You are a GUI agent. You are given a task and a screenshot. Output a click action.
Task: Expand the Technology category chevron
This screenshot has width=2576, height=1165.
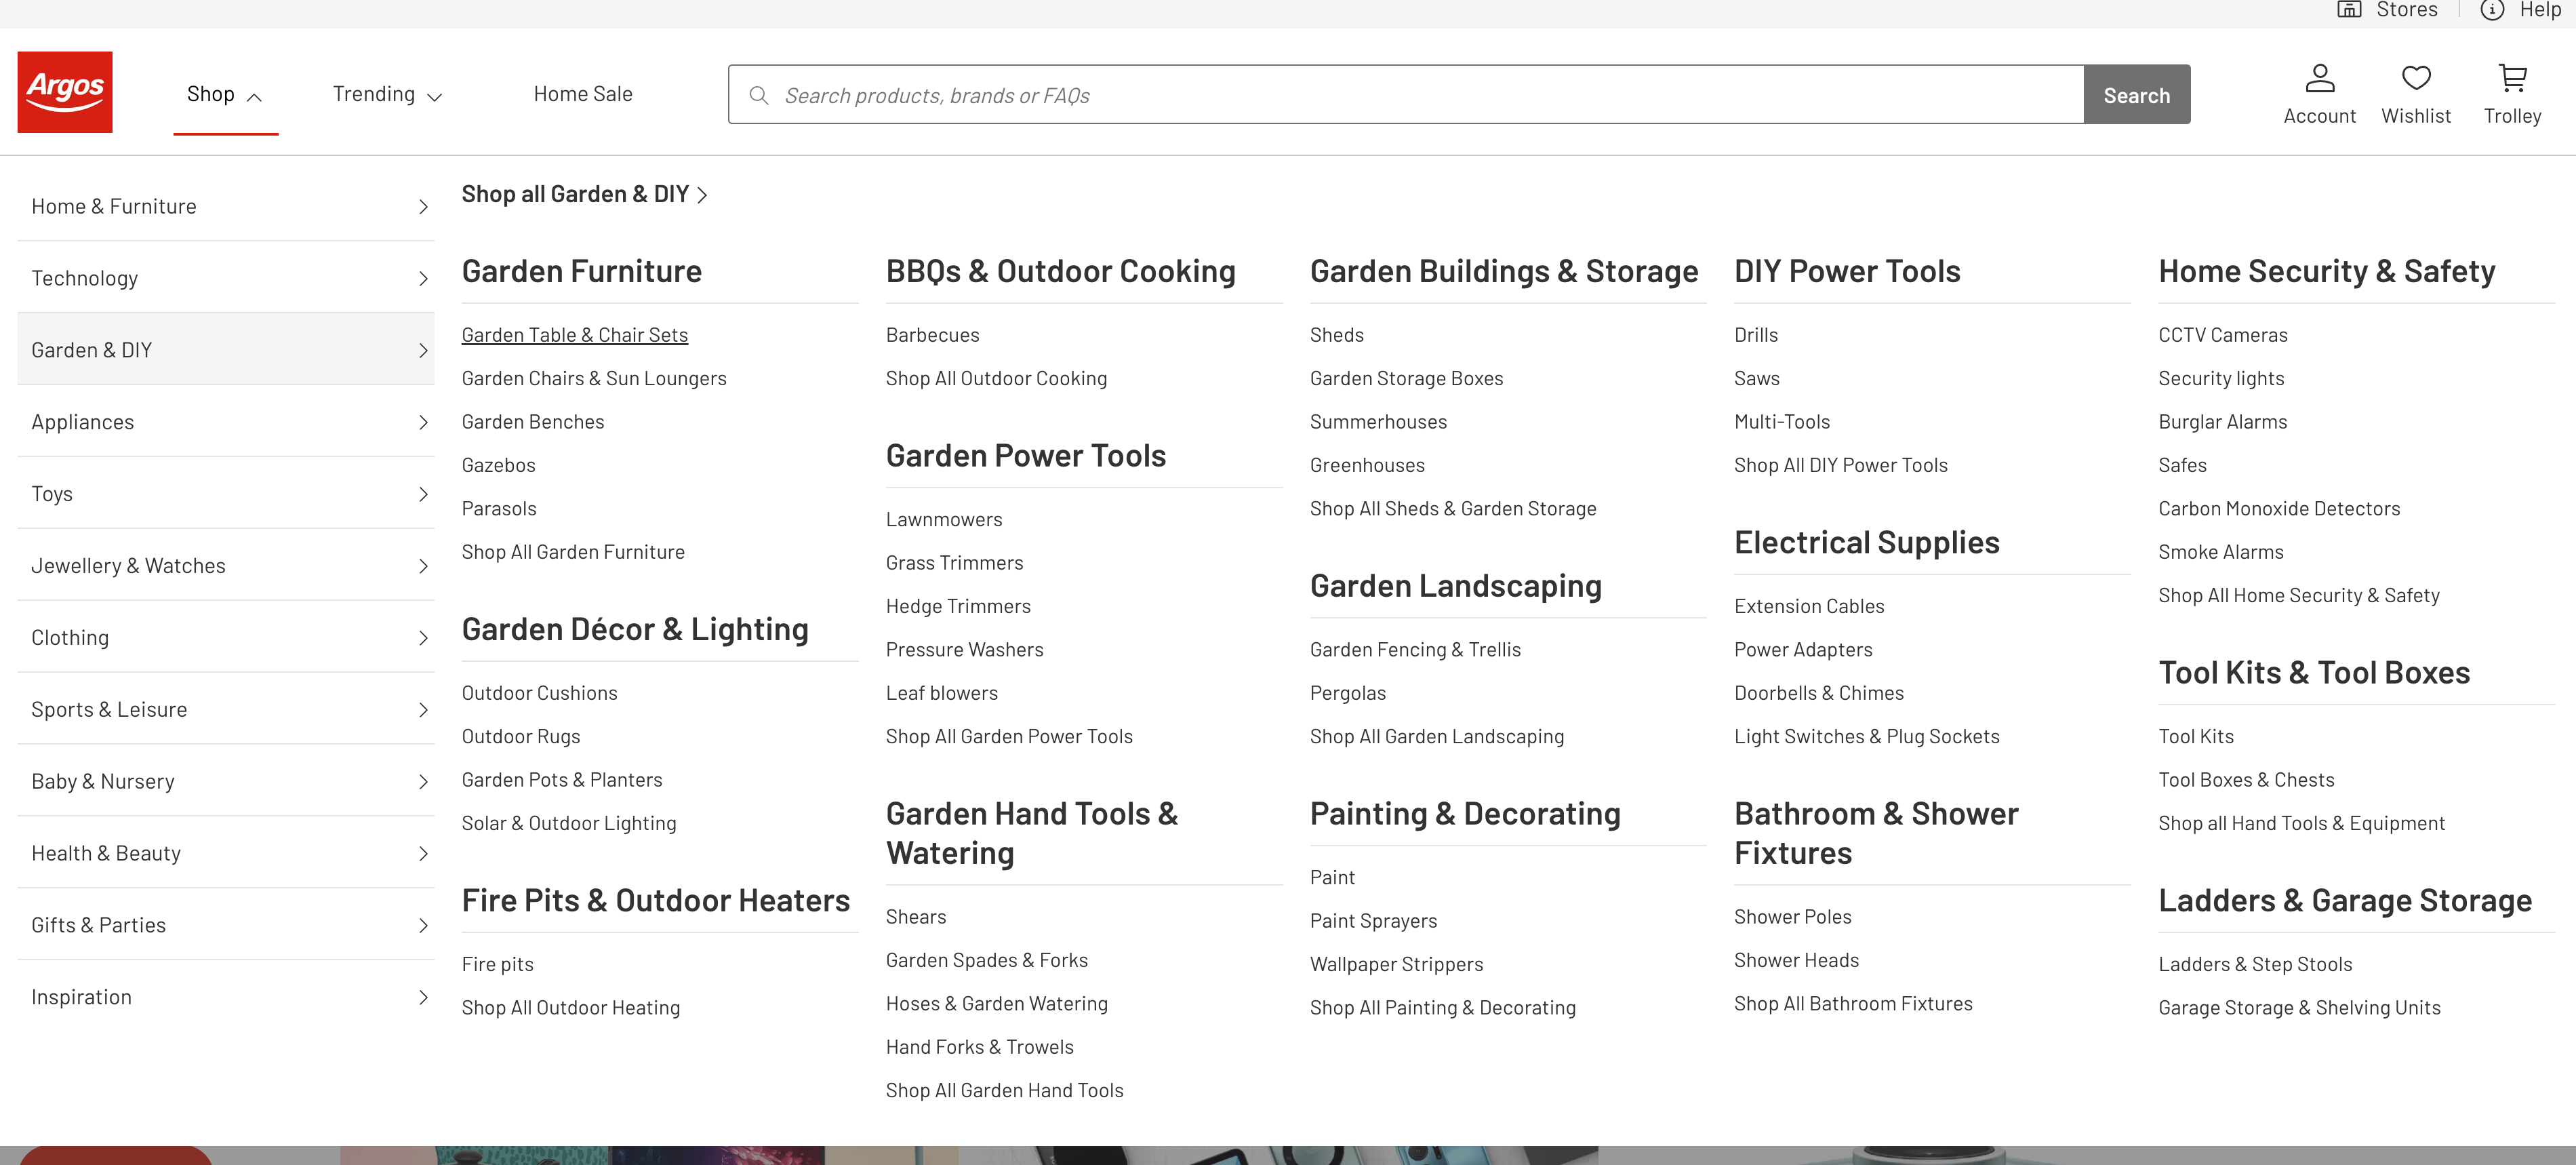pyautogui.click(x=423, y=277)
